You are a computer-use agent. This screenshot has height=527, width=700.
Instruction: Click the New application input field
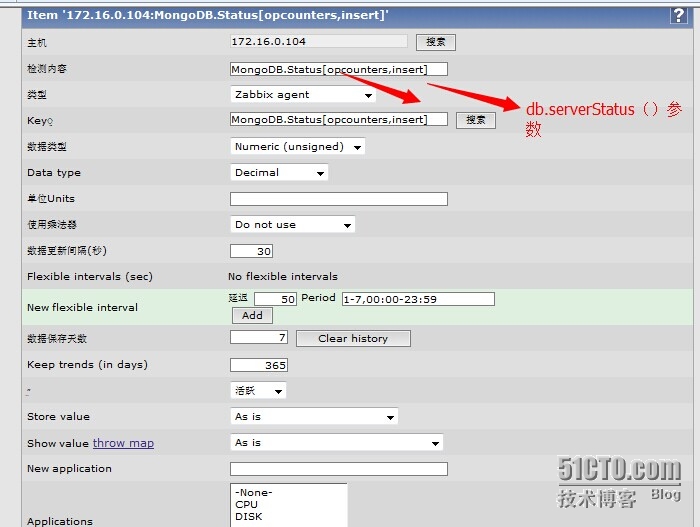(339, 469)
